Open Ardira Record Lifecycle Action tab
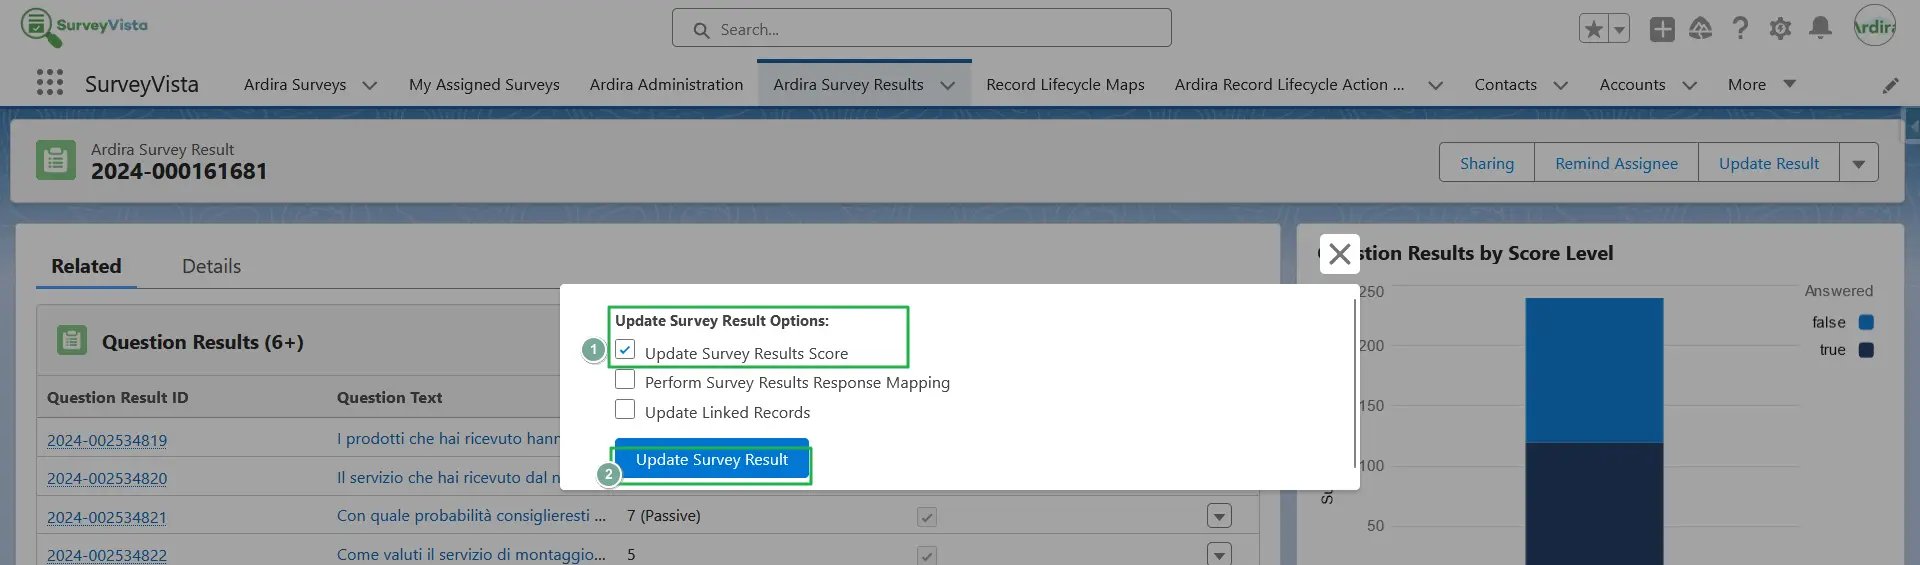Viewport: 1920px width, 565px height. tap(1289, 85)
